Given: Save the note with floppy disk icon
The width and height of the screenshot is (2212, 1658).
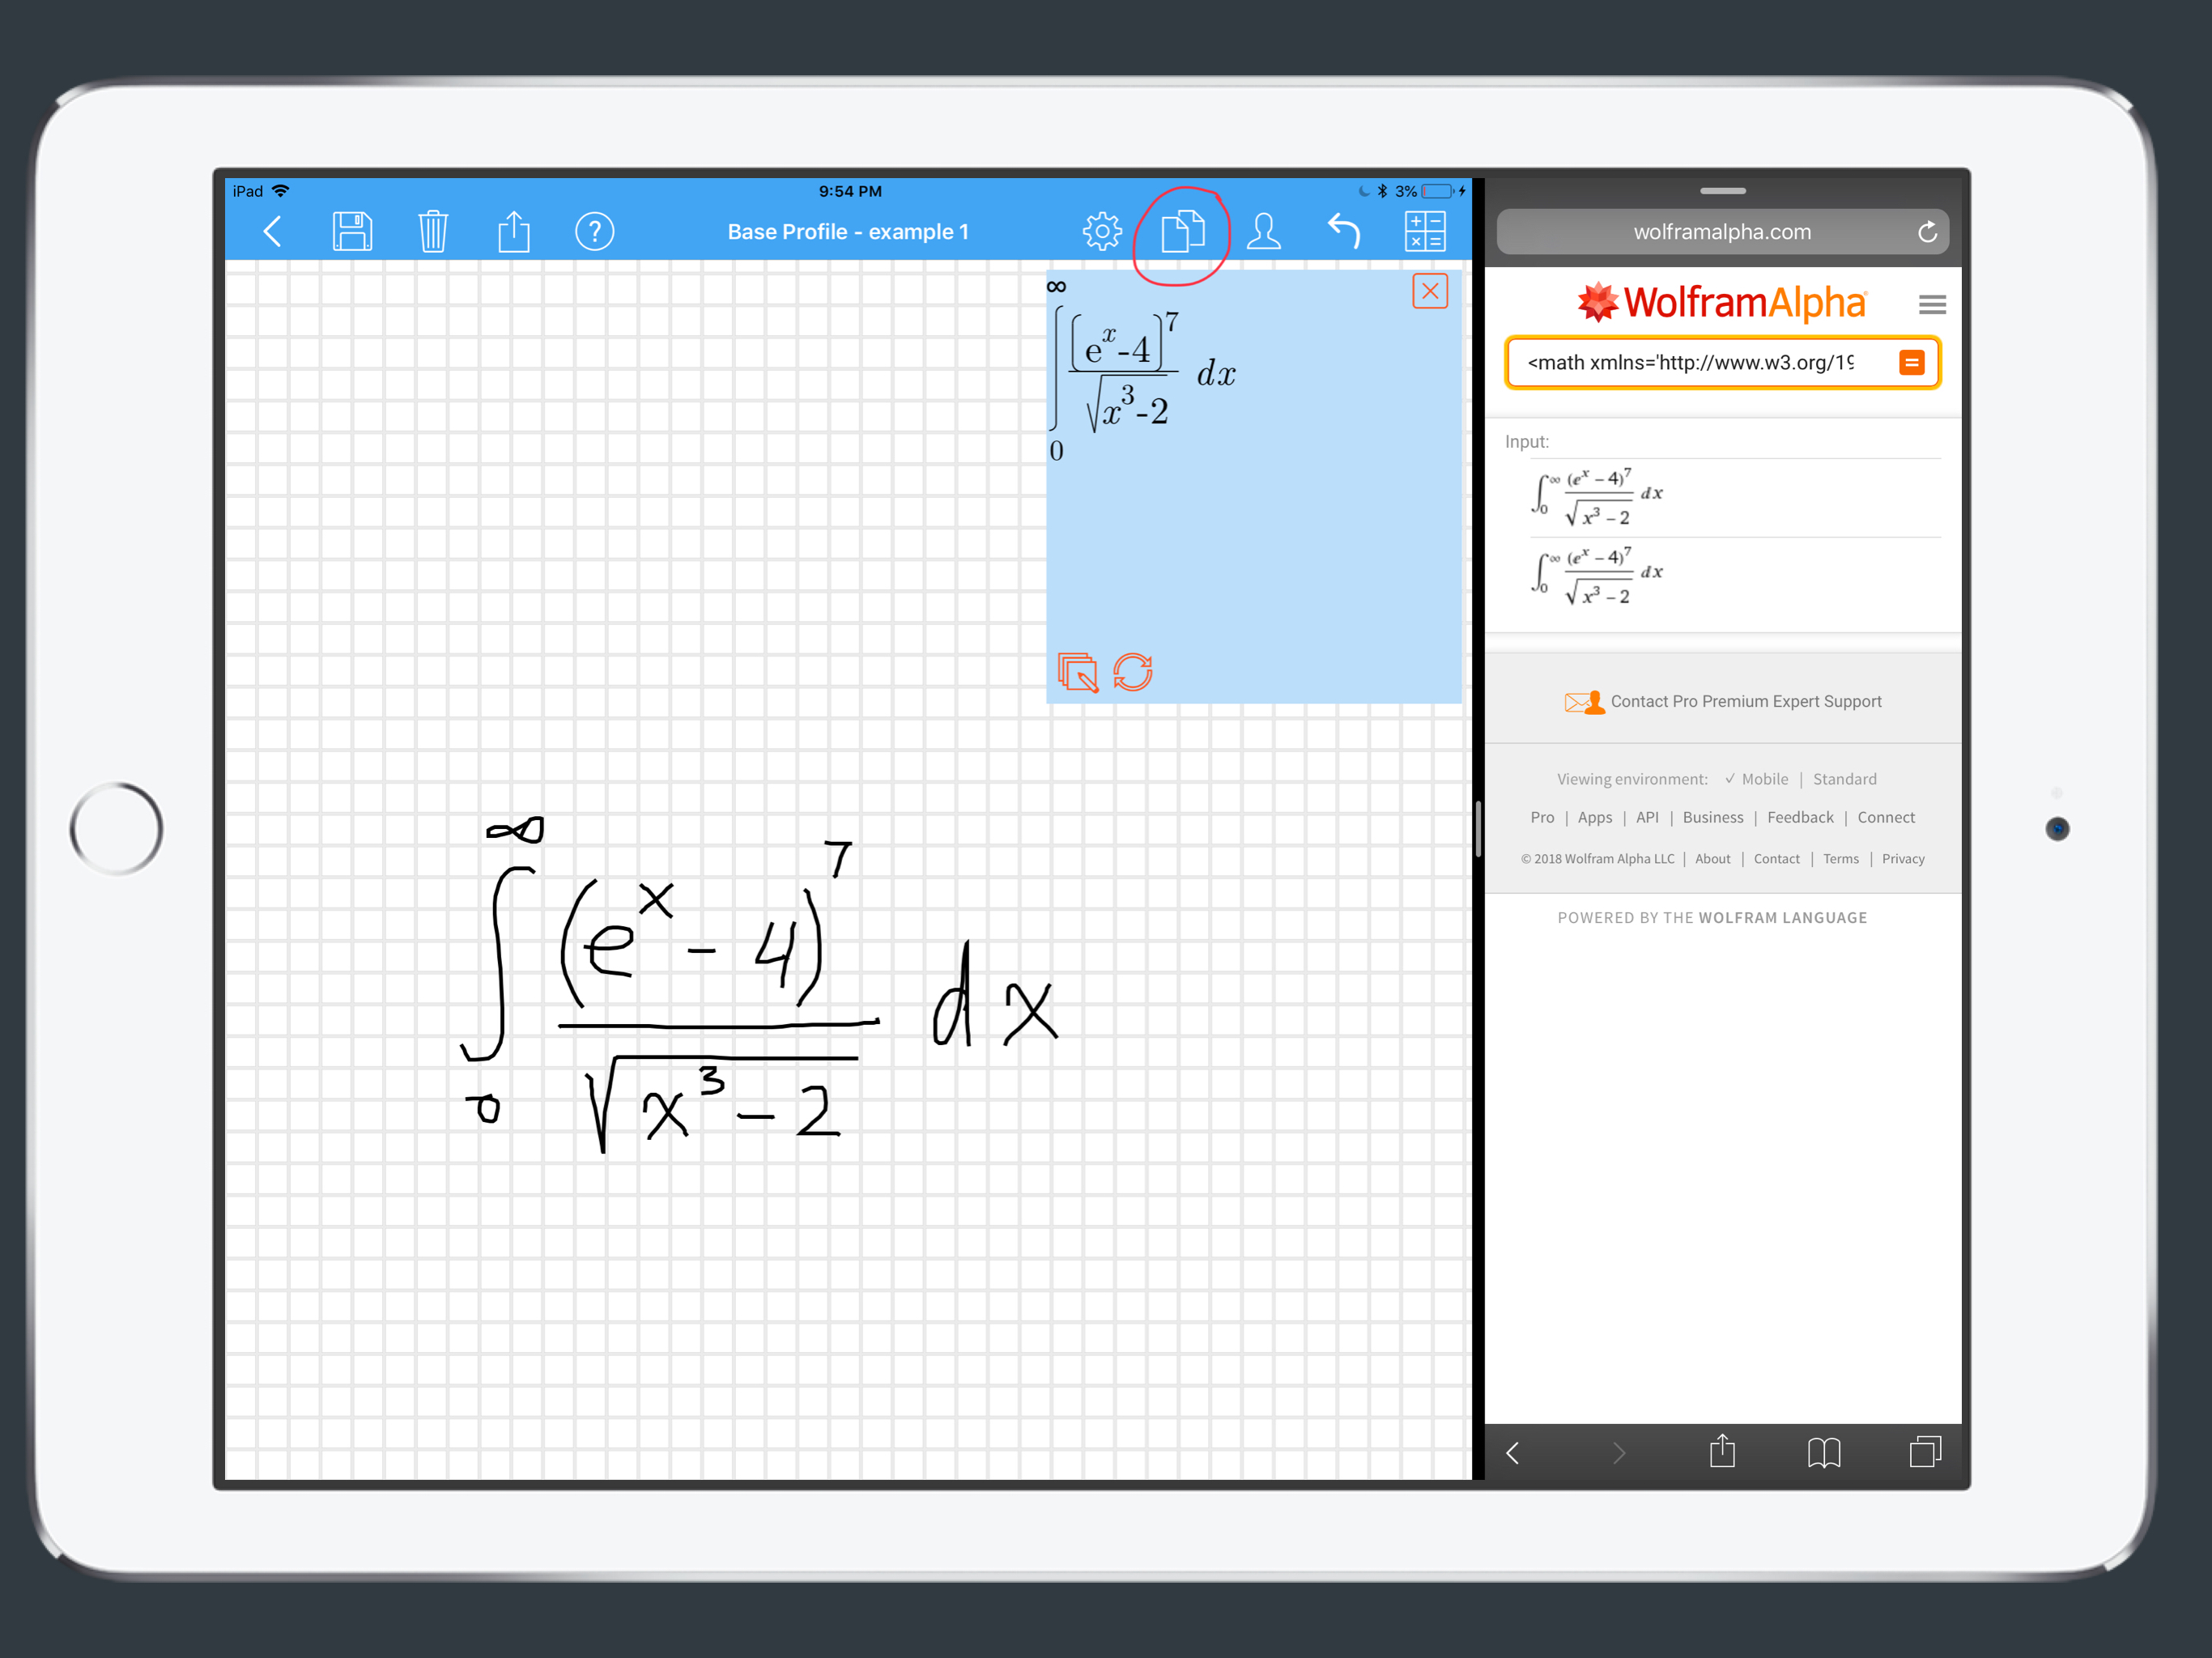Looking at the screenshot, I should tap(352, 232).
